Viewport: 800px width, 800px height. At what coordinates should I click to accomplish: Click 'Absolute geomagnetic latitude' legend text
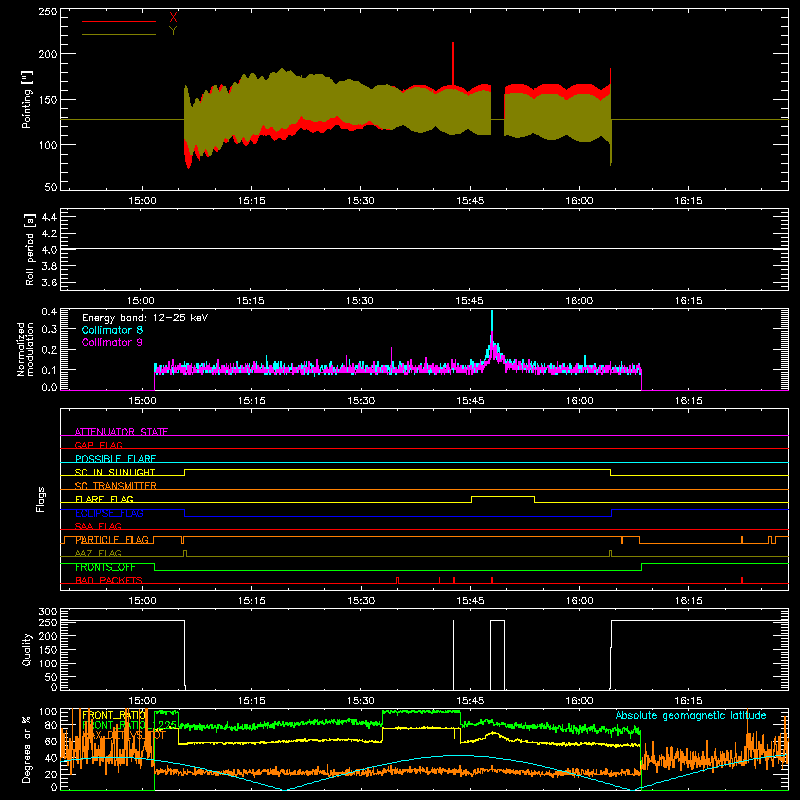pos(691,715)
